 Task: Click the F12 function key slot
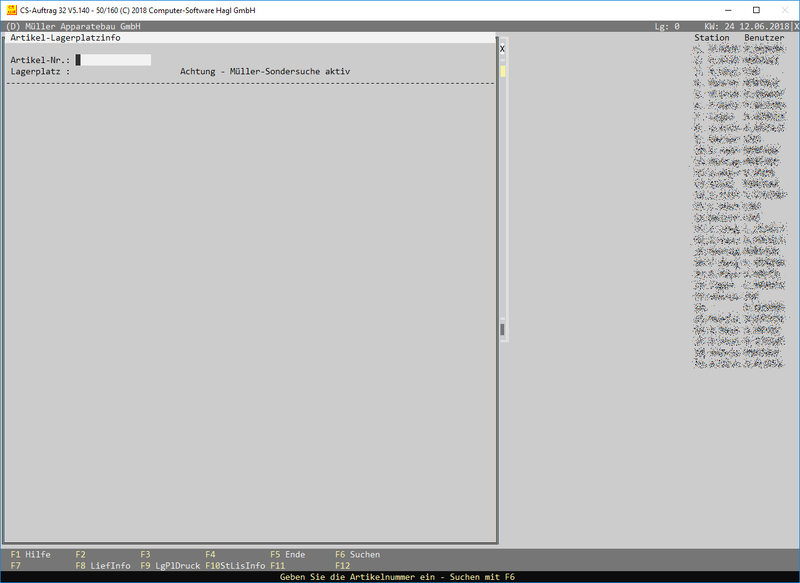(343, 566)
